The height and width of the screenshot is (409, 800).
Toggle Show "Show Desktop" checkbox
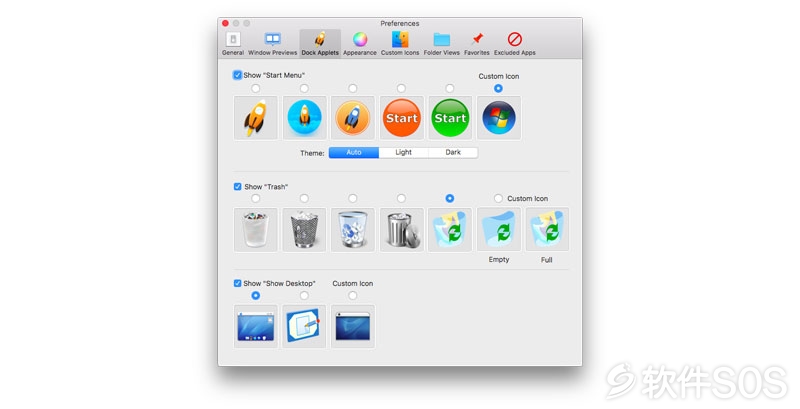[237, 283]
